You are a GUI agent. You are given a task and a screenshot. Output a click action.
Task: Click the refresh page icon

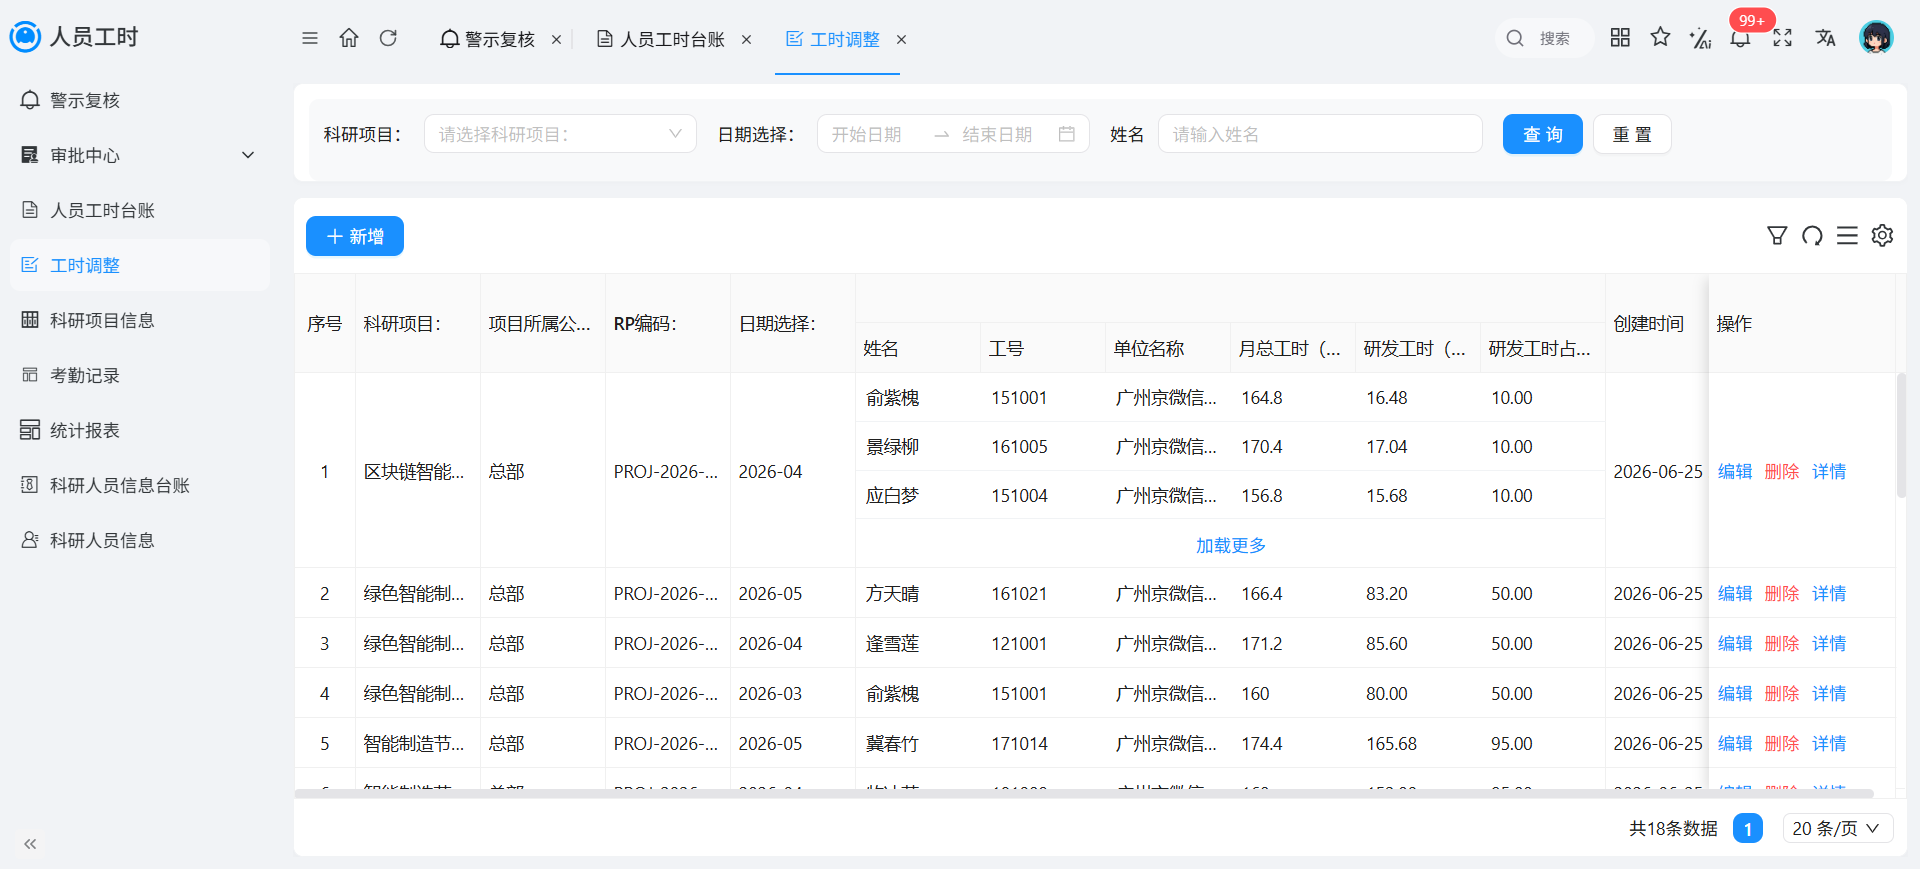(388, 38)
